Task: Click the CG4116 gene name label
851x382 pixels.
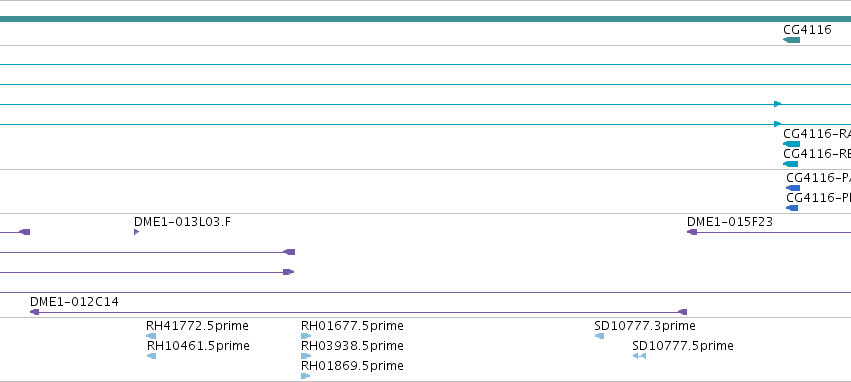Action: pos(807,29)
